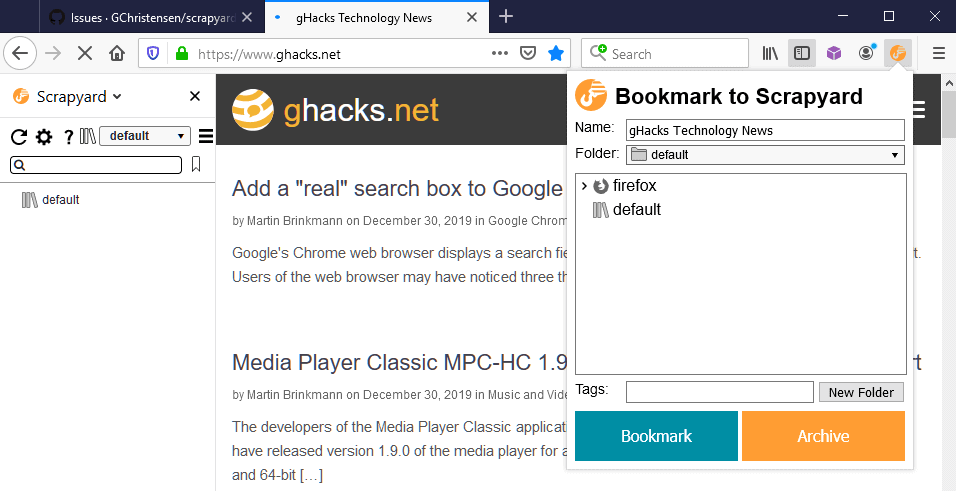The image size is (956, 491).
Task: Click the sidebar shelves books icon
Action: [x=88, y=136]
